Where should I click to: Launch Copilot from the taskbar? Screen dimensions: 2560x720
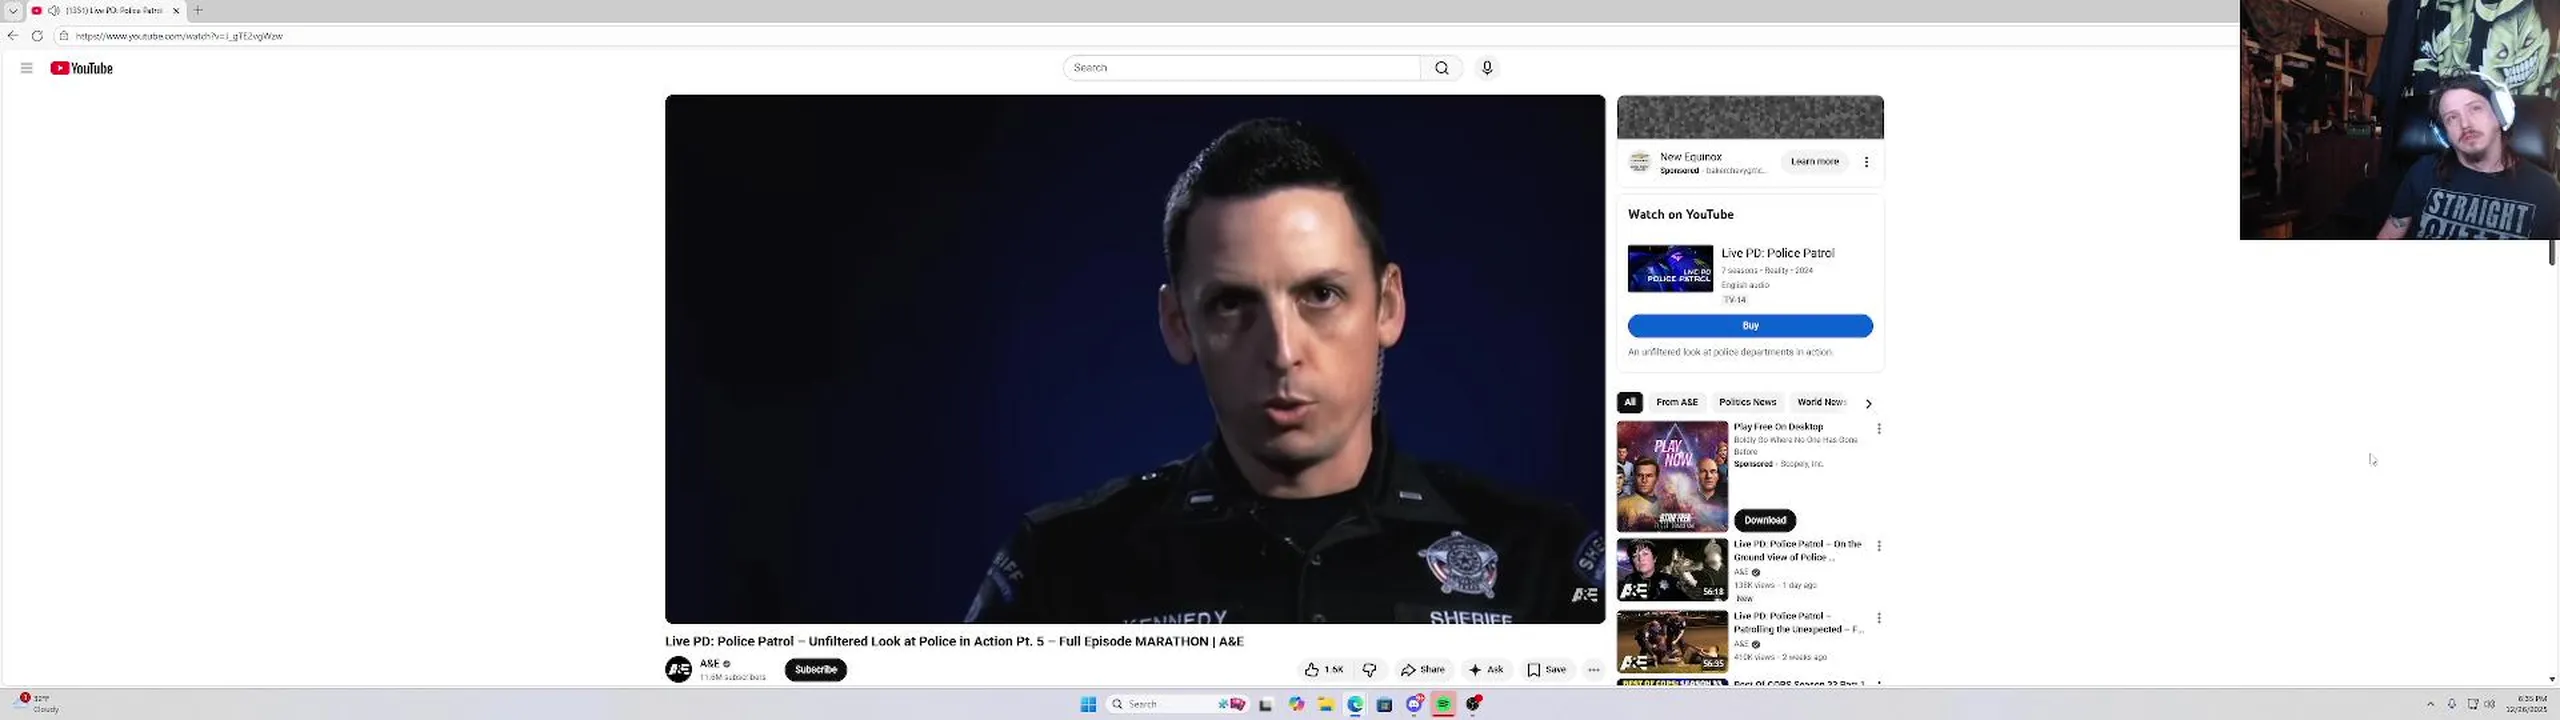[x=1296, y=705]
